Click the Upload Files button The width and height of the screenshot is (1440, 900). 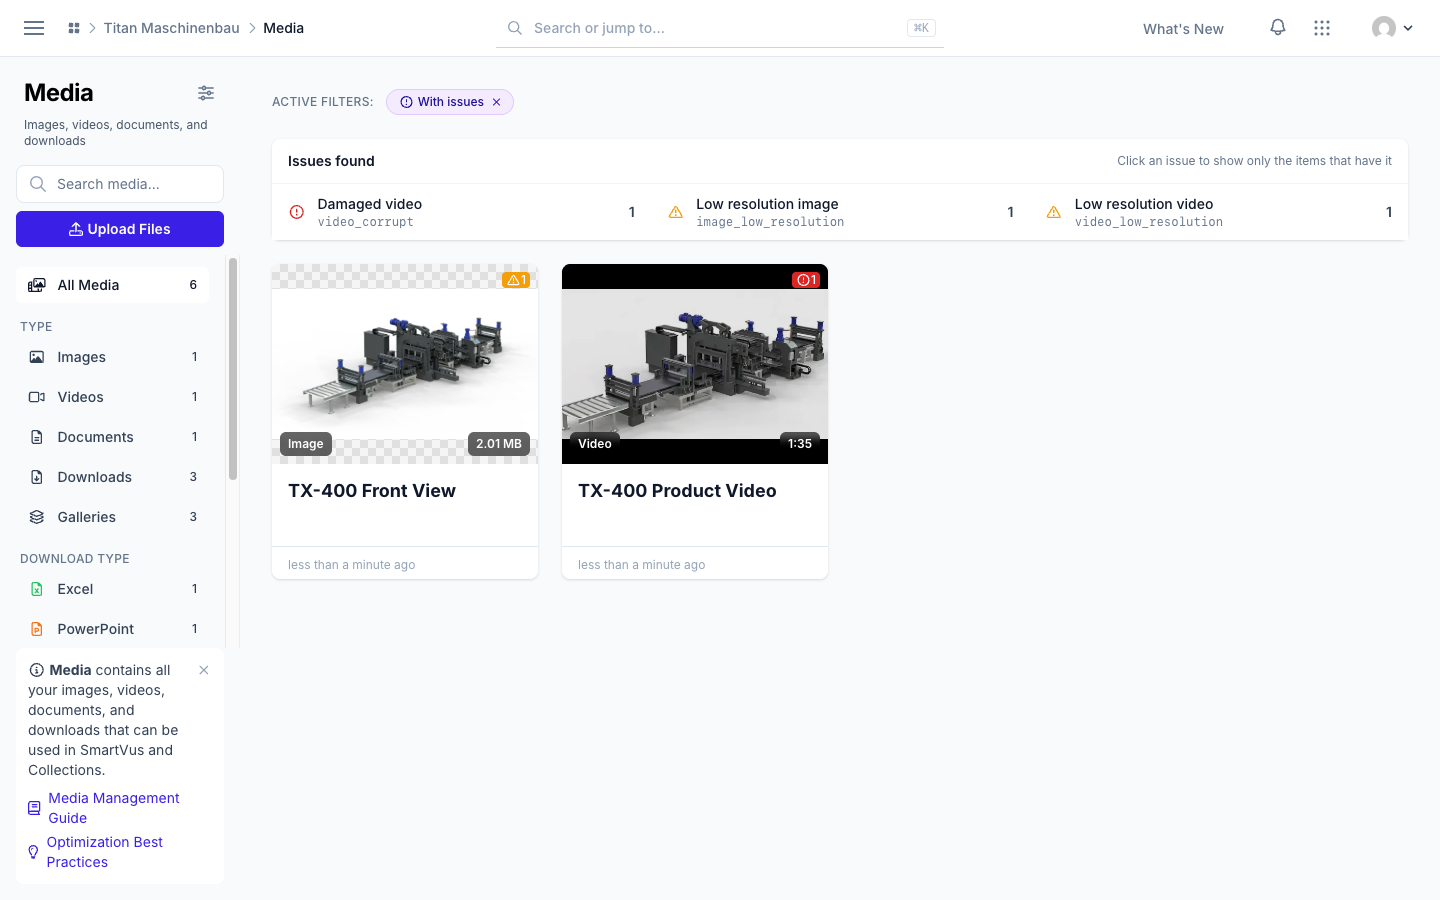click(120, 229)
